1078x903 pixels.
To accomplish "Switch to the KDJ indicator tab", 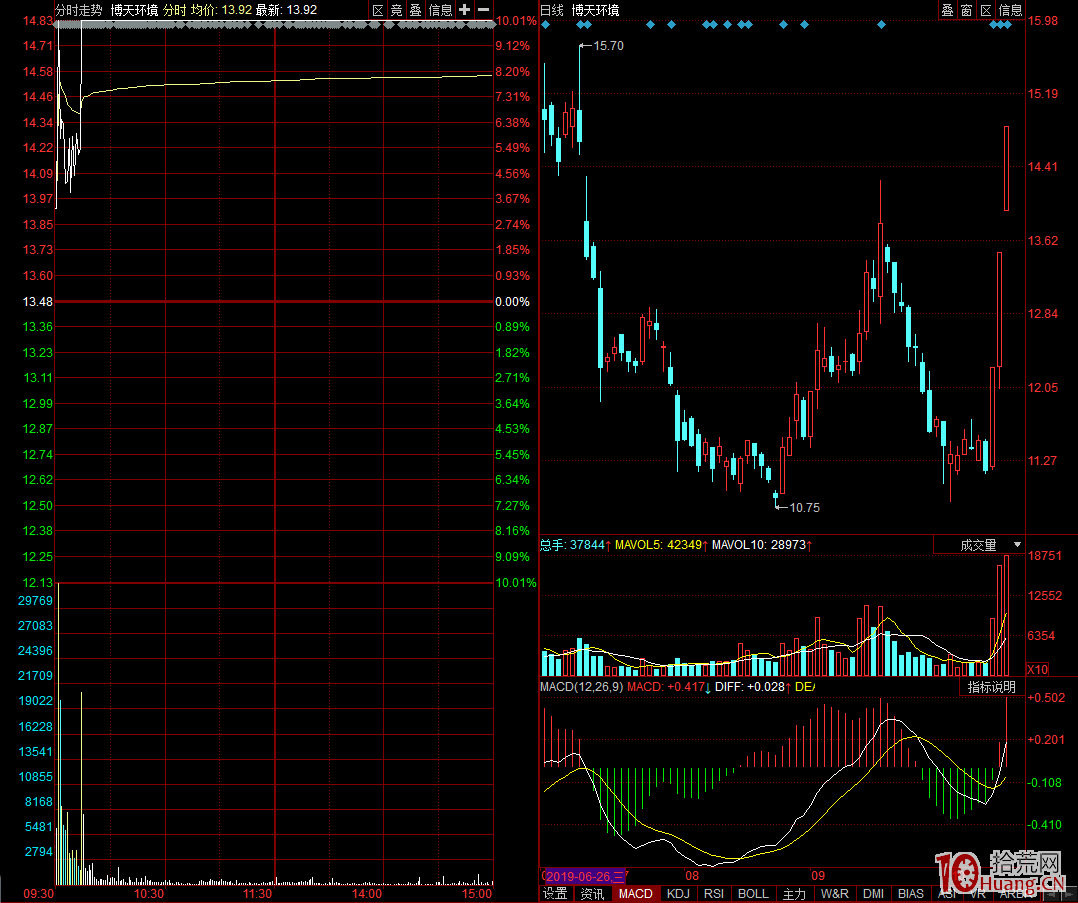I will (678, 894).
